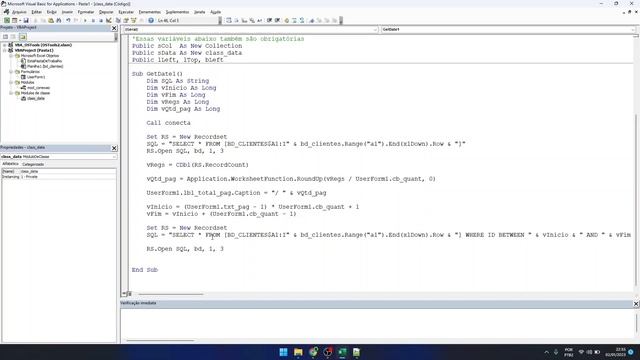
Task: Outdent the code with the Outdent icon
Action: pos(277,20)
